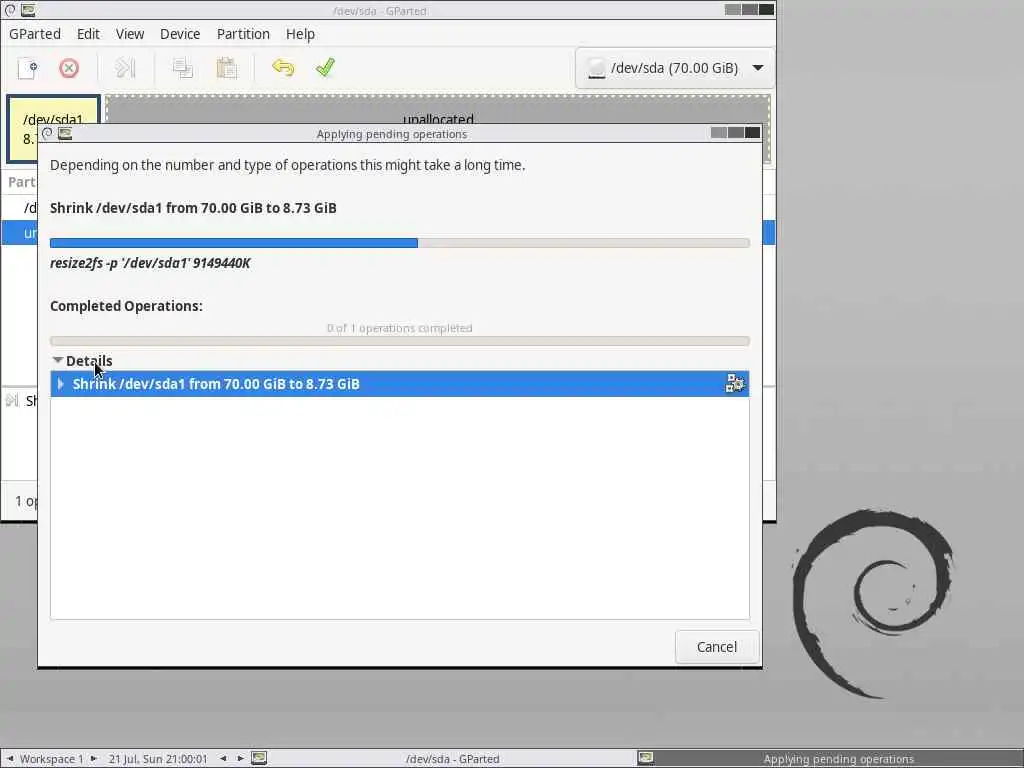The image size is (1024, 768).
Task: Click the Resize/Move toolbar icon
Action: pyautogui.click(x=125, y=68)
